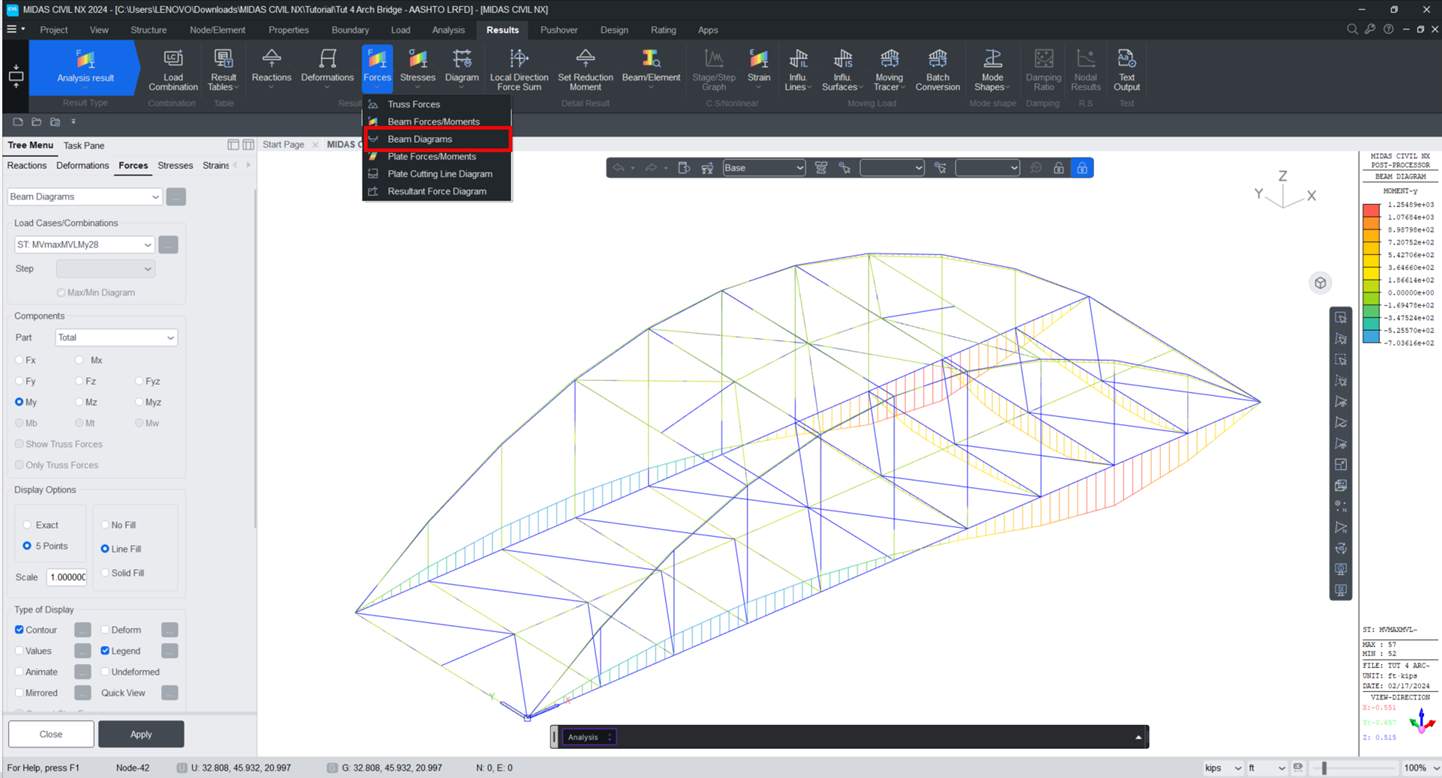Image resolution: width=1442 pixels, height=778 pixels.
Task: Click the Scale value input field
Action: tap(66, 577)
